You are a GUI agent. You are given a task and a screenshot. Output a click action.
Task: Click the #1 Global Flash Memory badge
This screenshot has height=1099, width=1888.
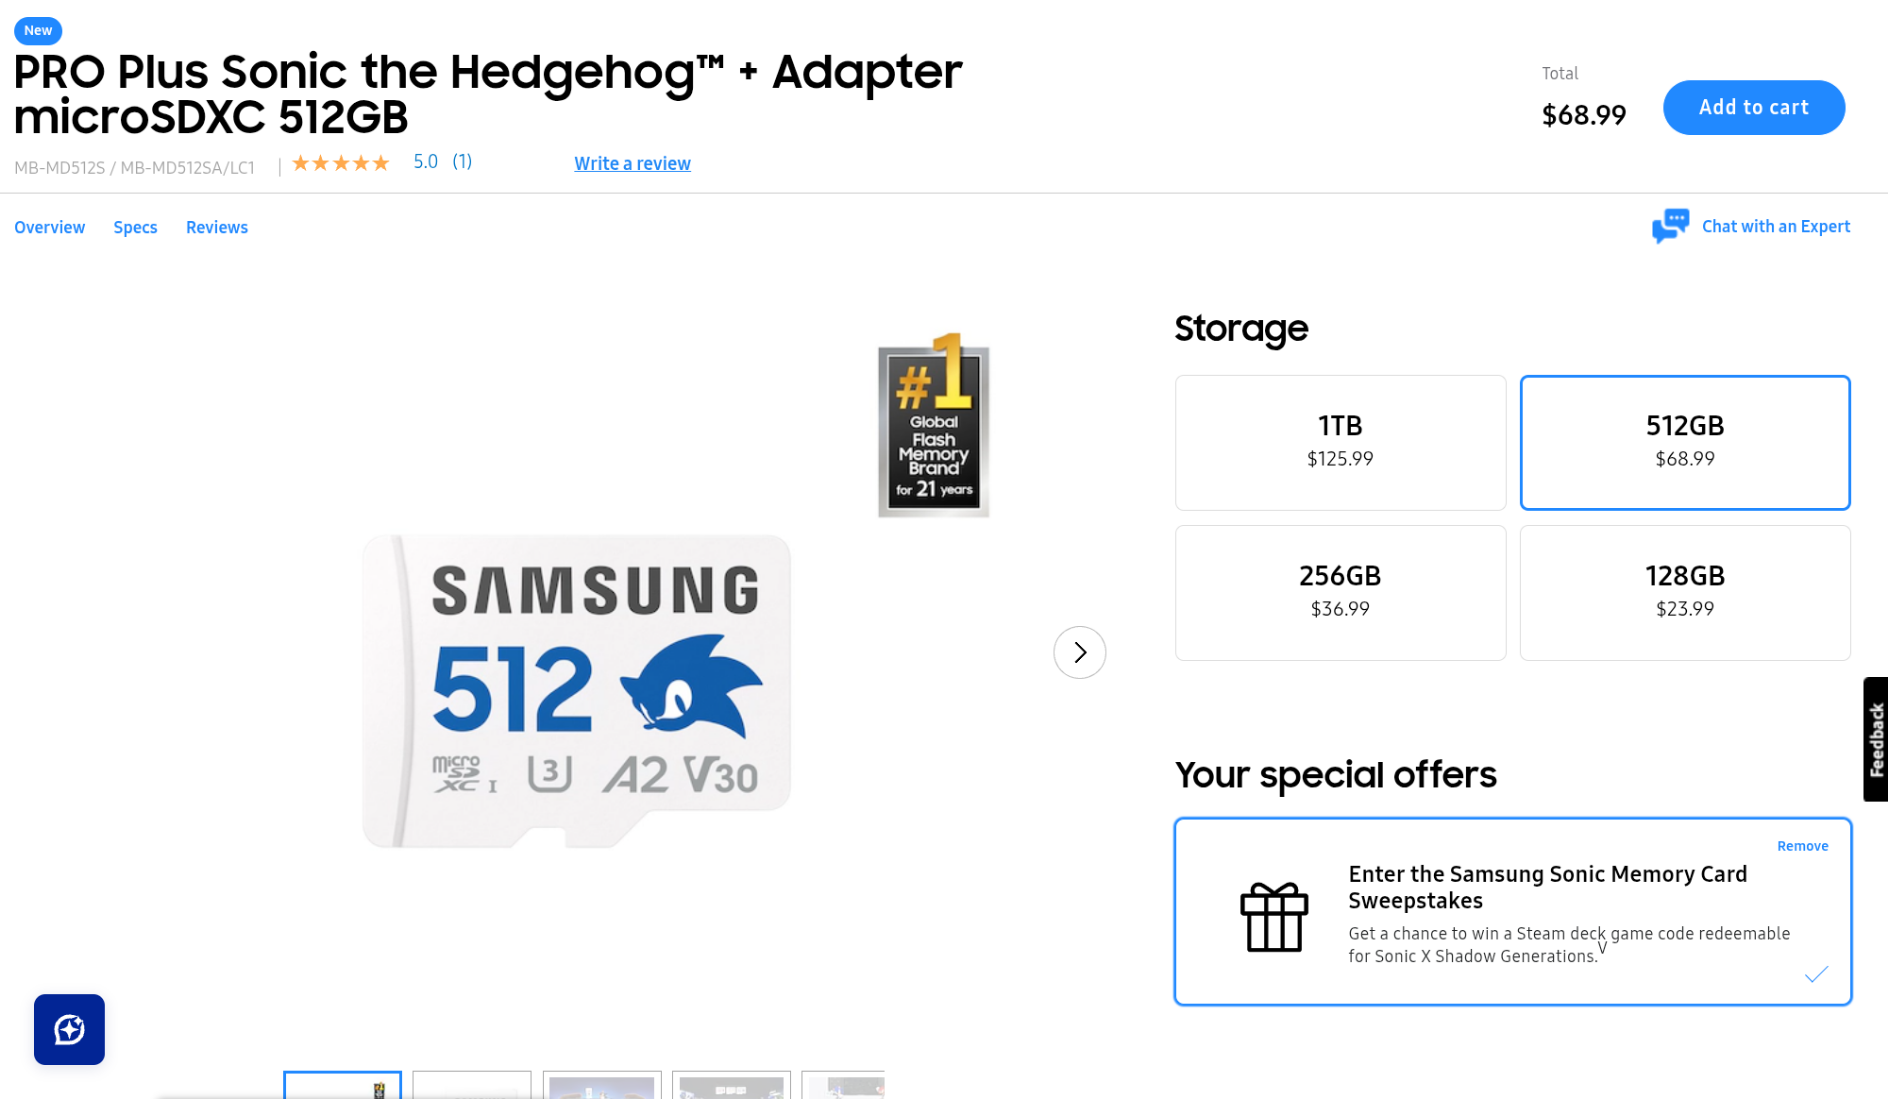[x=933, y=425]
